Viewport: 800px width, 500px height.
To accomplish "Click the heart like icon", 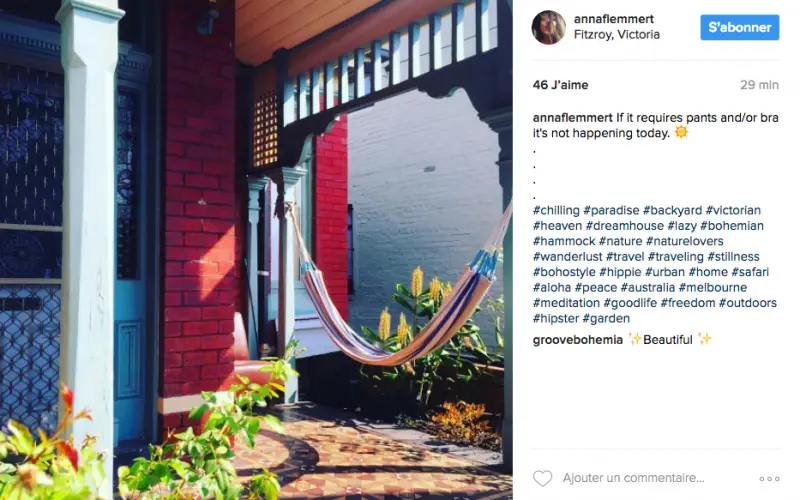I will [542, 478].
